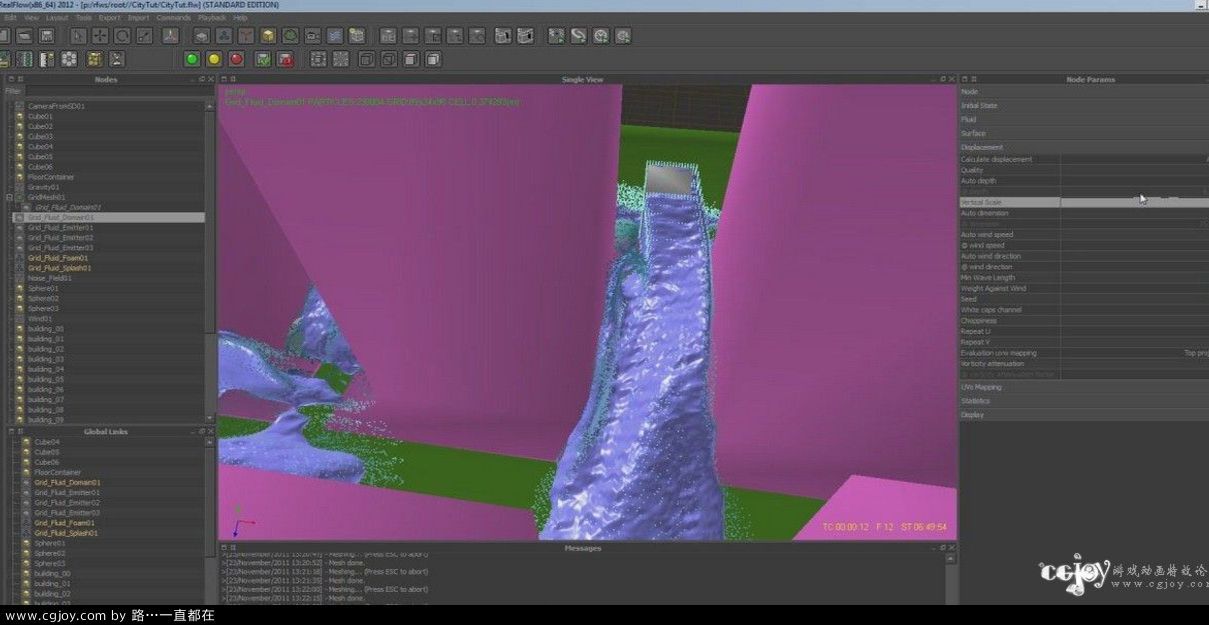Select building_05 in Nodes list
The width and height of the screenshot is (1209, 625).
click(x=46, y=379)
